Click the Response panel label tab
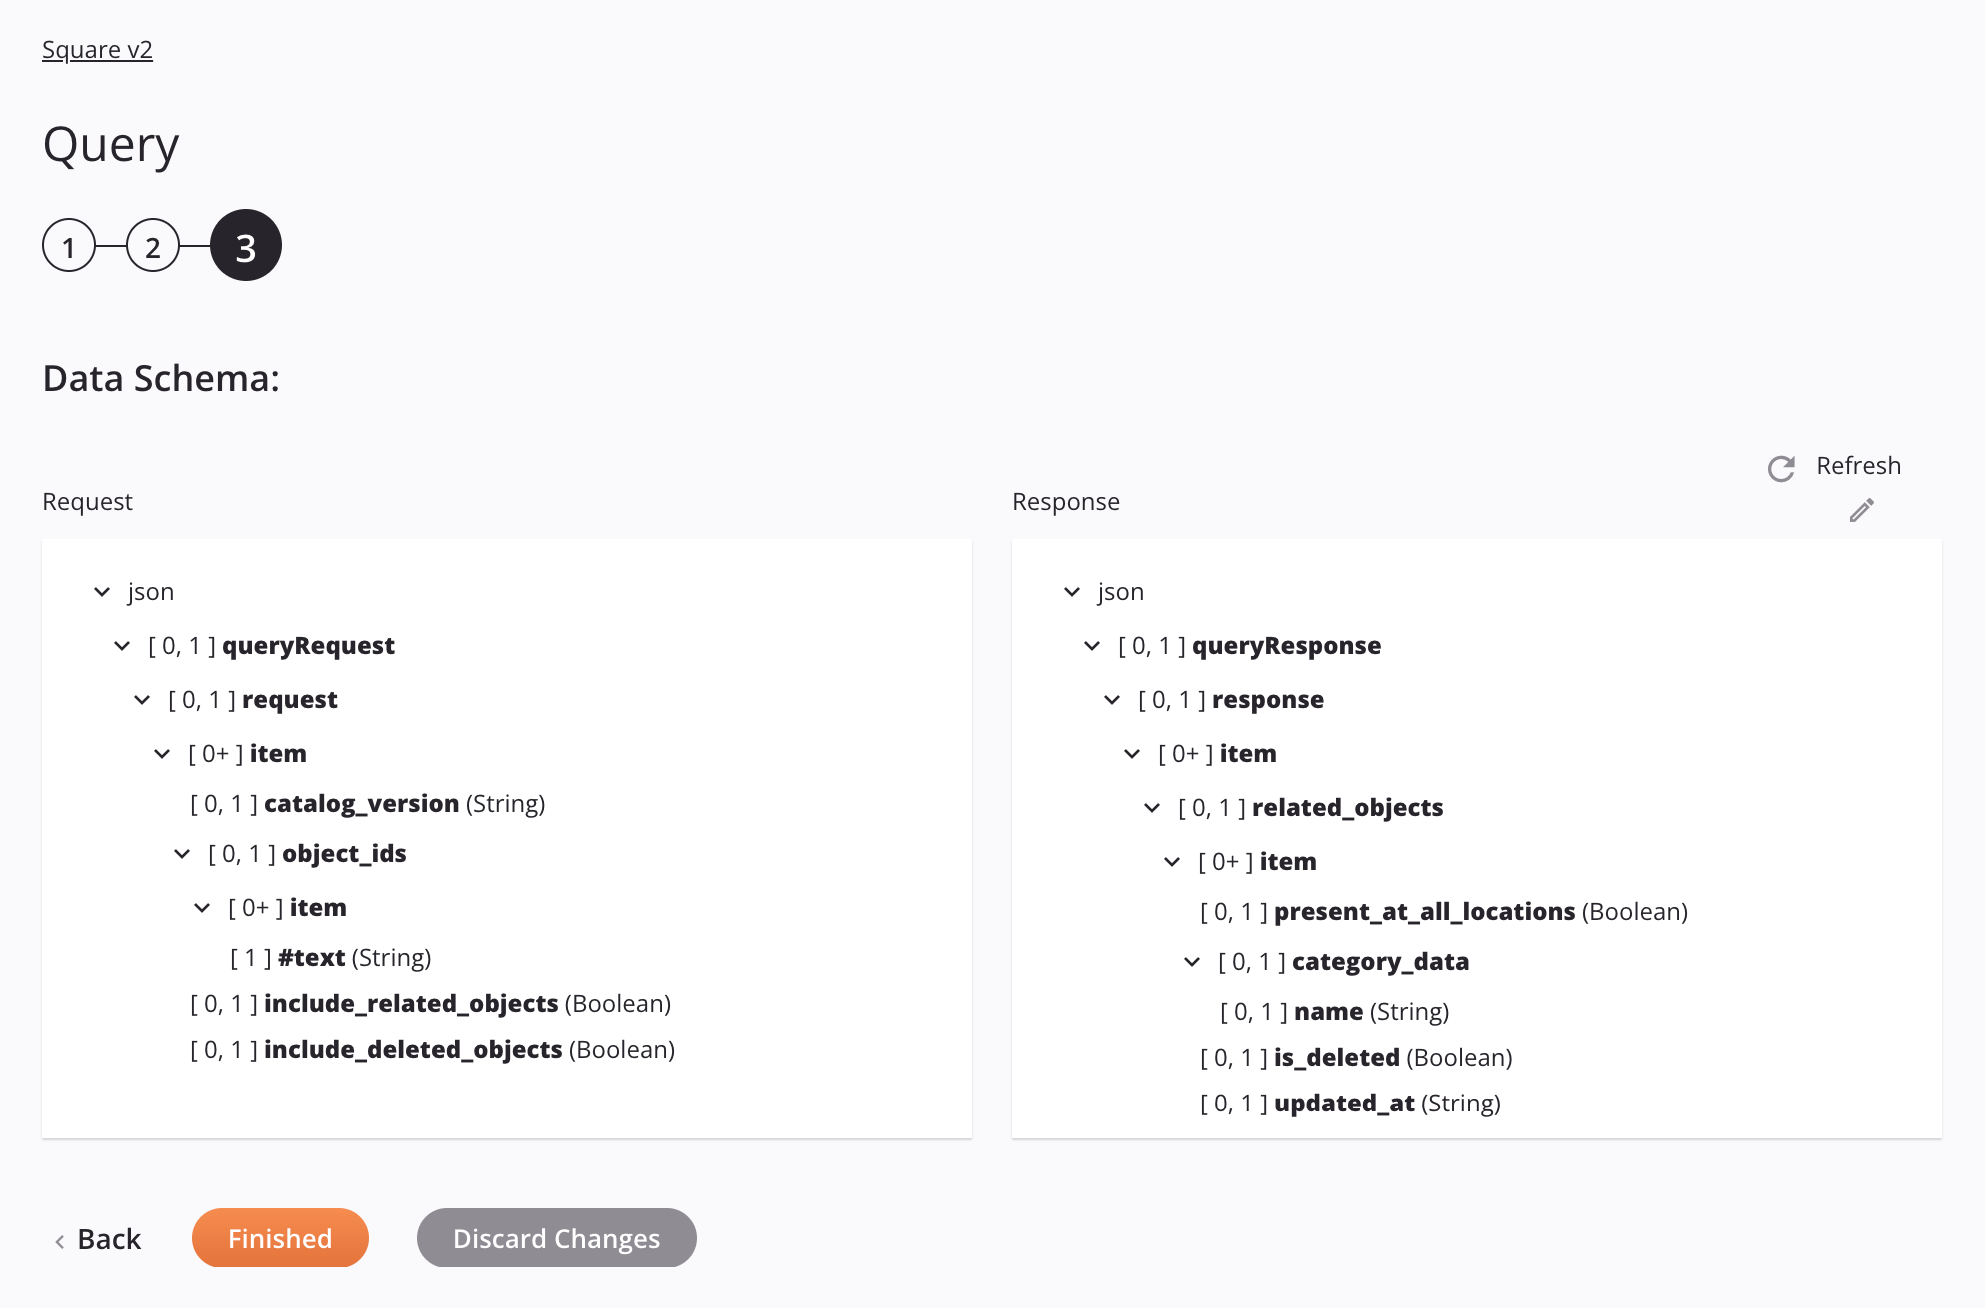 (1065, 501)
